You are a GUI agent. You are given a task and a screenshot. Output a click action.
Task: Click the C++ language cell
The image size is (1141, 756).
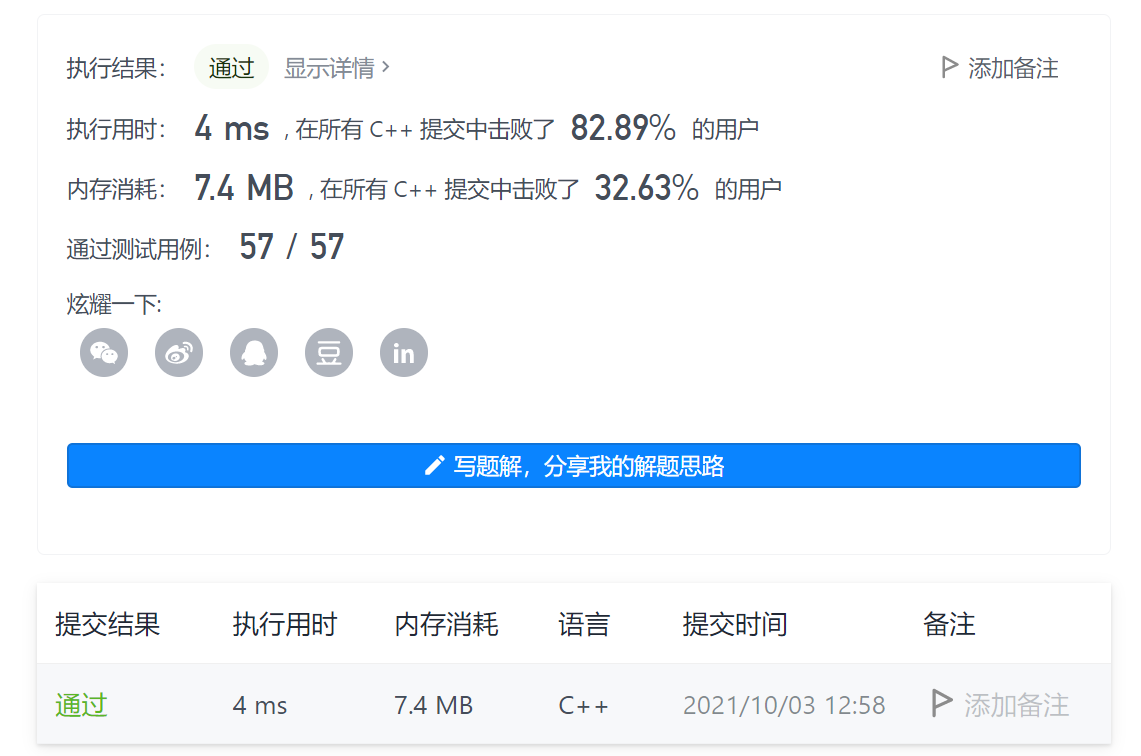(x=583, y=705)
